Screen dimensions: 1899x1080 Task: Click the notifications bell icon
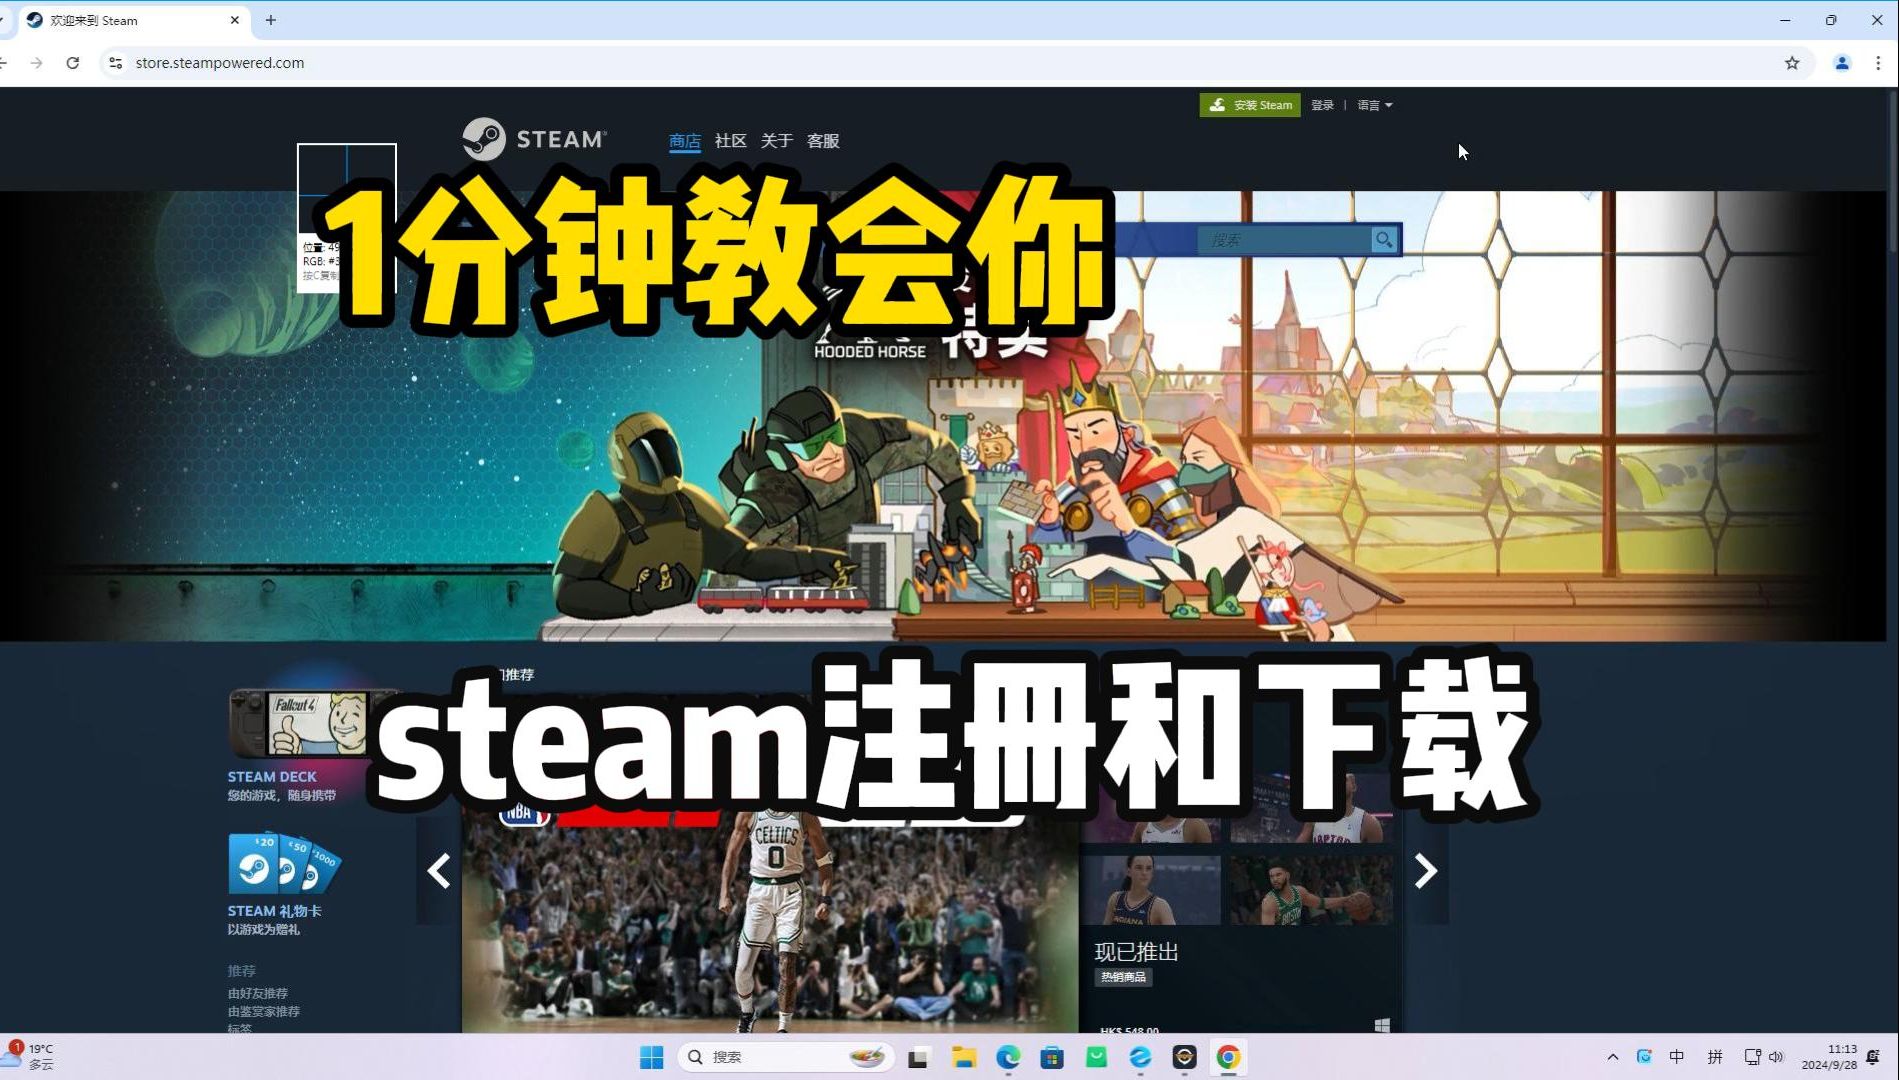[x=1873, y=1057]
